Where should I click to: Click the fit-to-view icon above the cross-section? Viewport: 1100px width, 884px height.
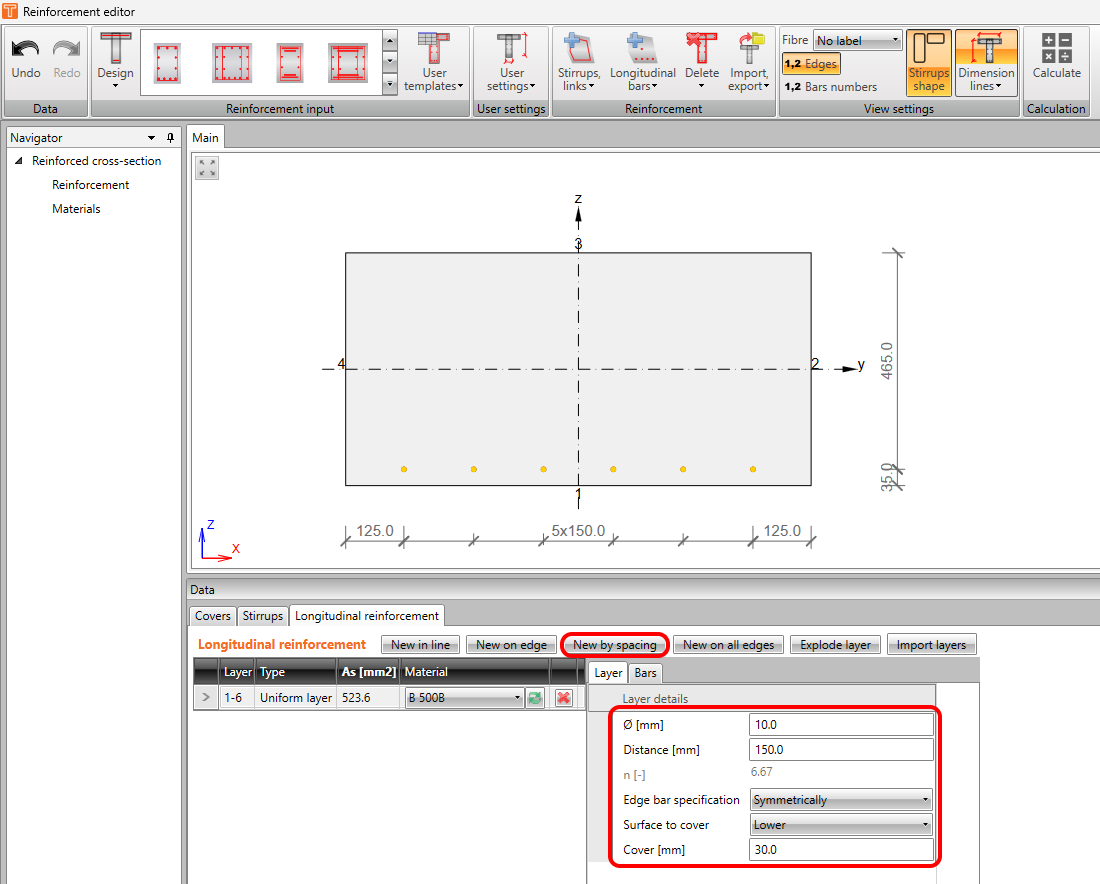pos(206,168)
